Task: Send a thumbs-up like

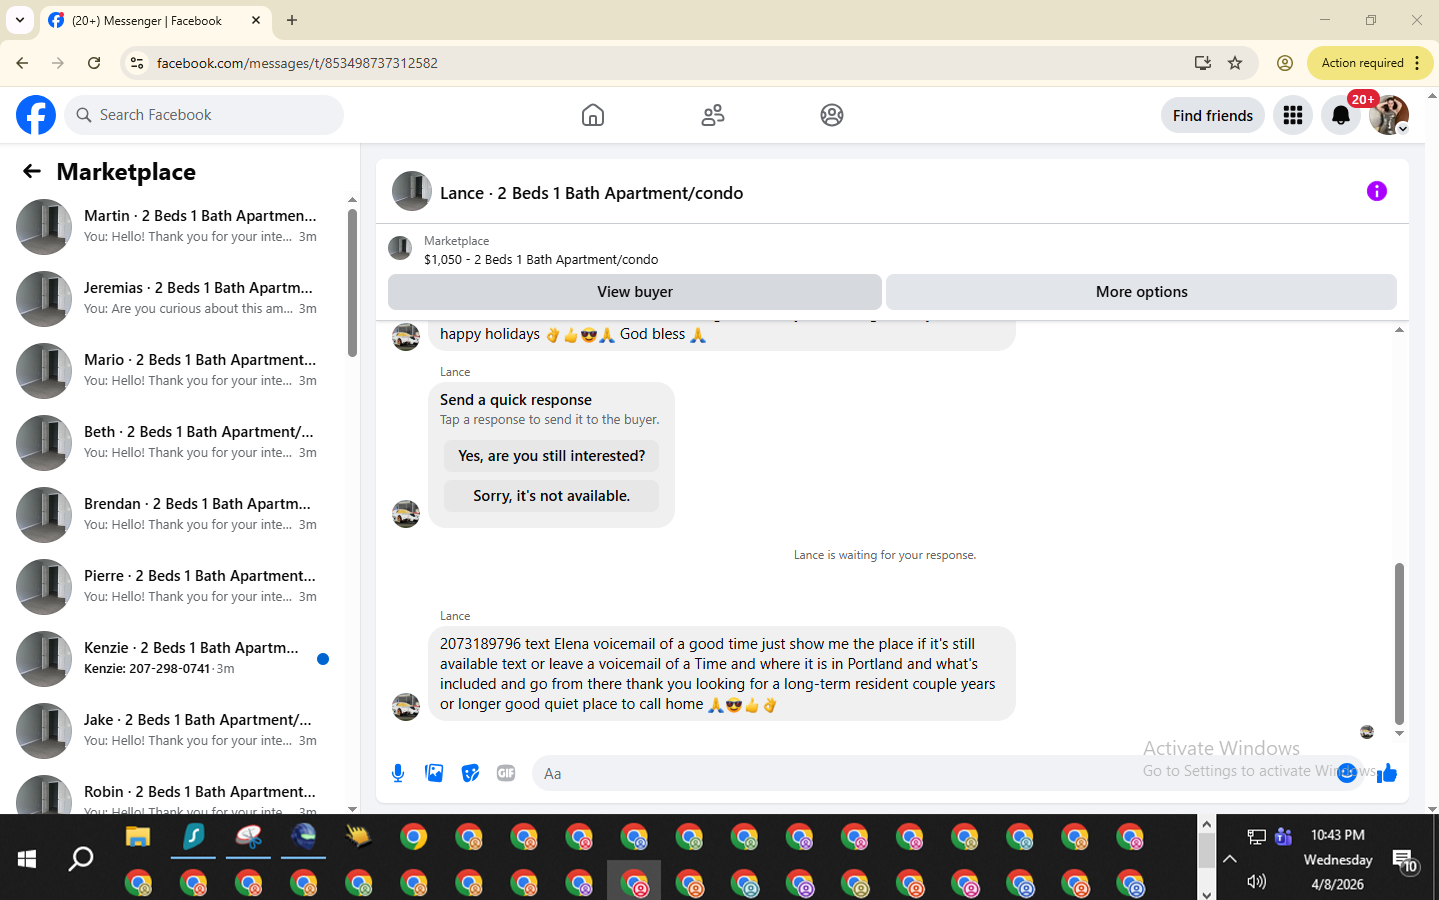Action: [x=1387, y=772]
